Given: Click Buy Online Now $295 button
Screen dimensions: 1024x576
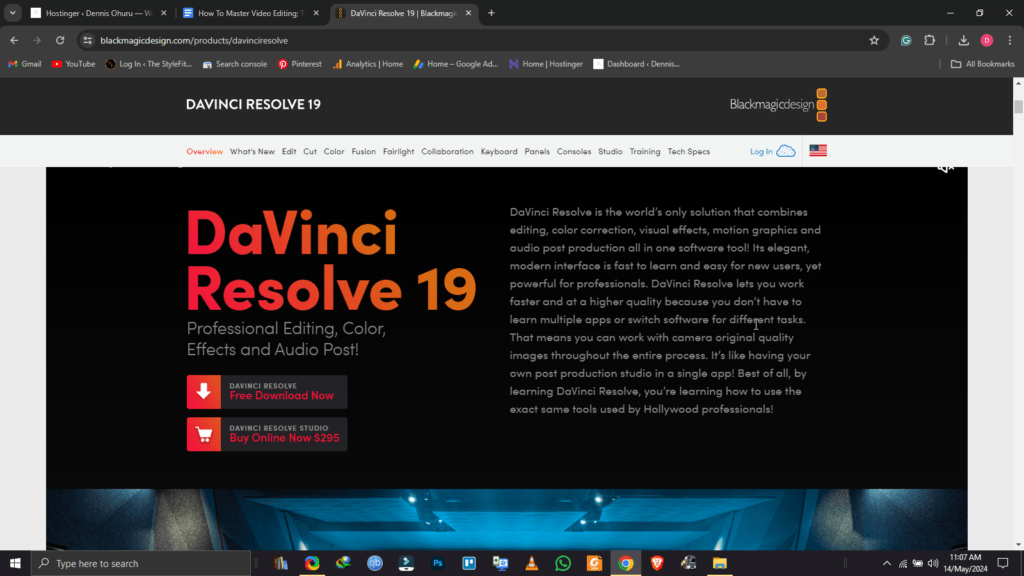Looking at the screenshot, I should click(267, 434).
